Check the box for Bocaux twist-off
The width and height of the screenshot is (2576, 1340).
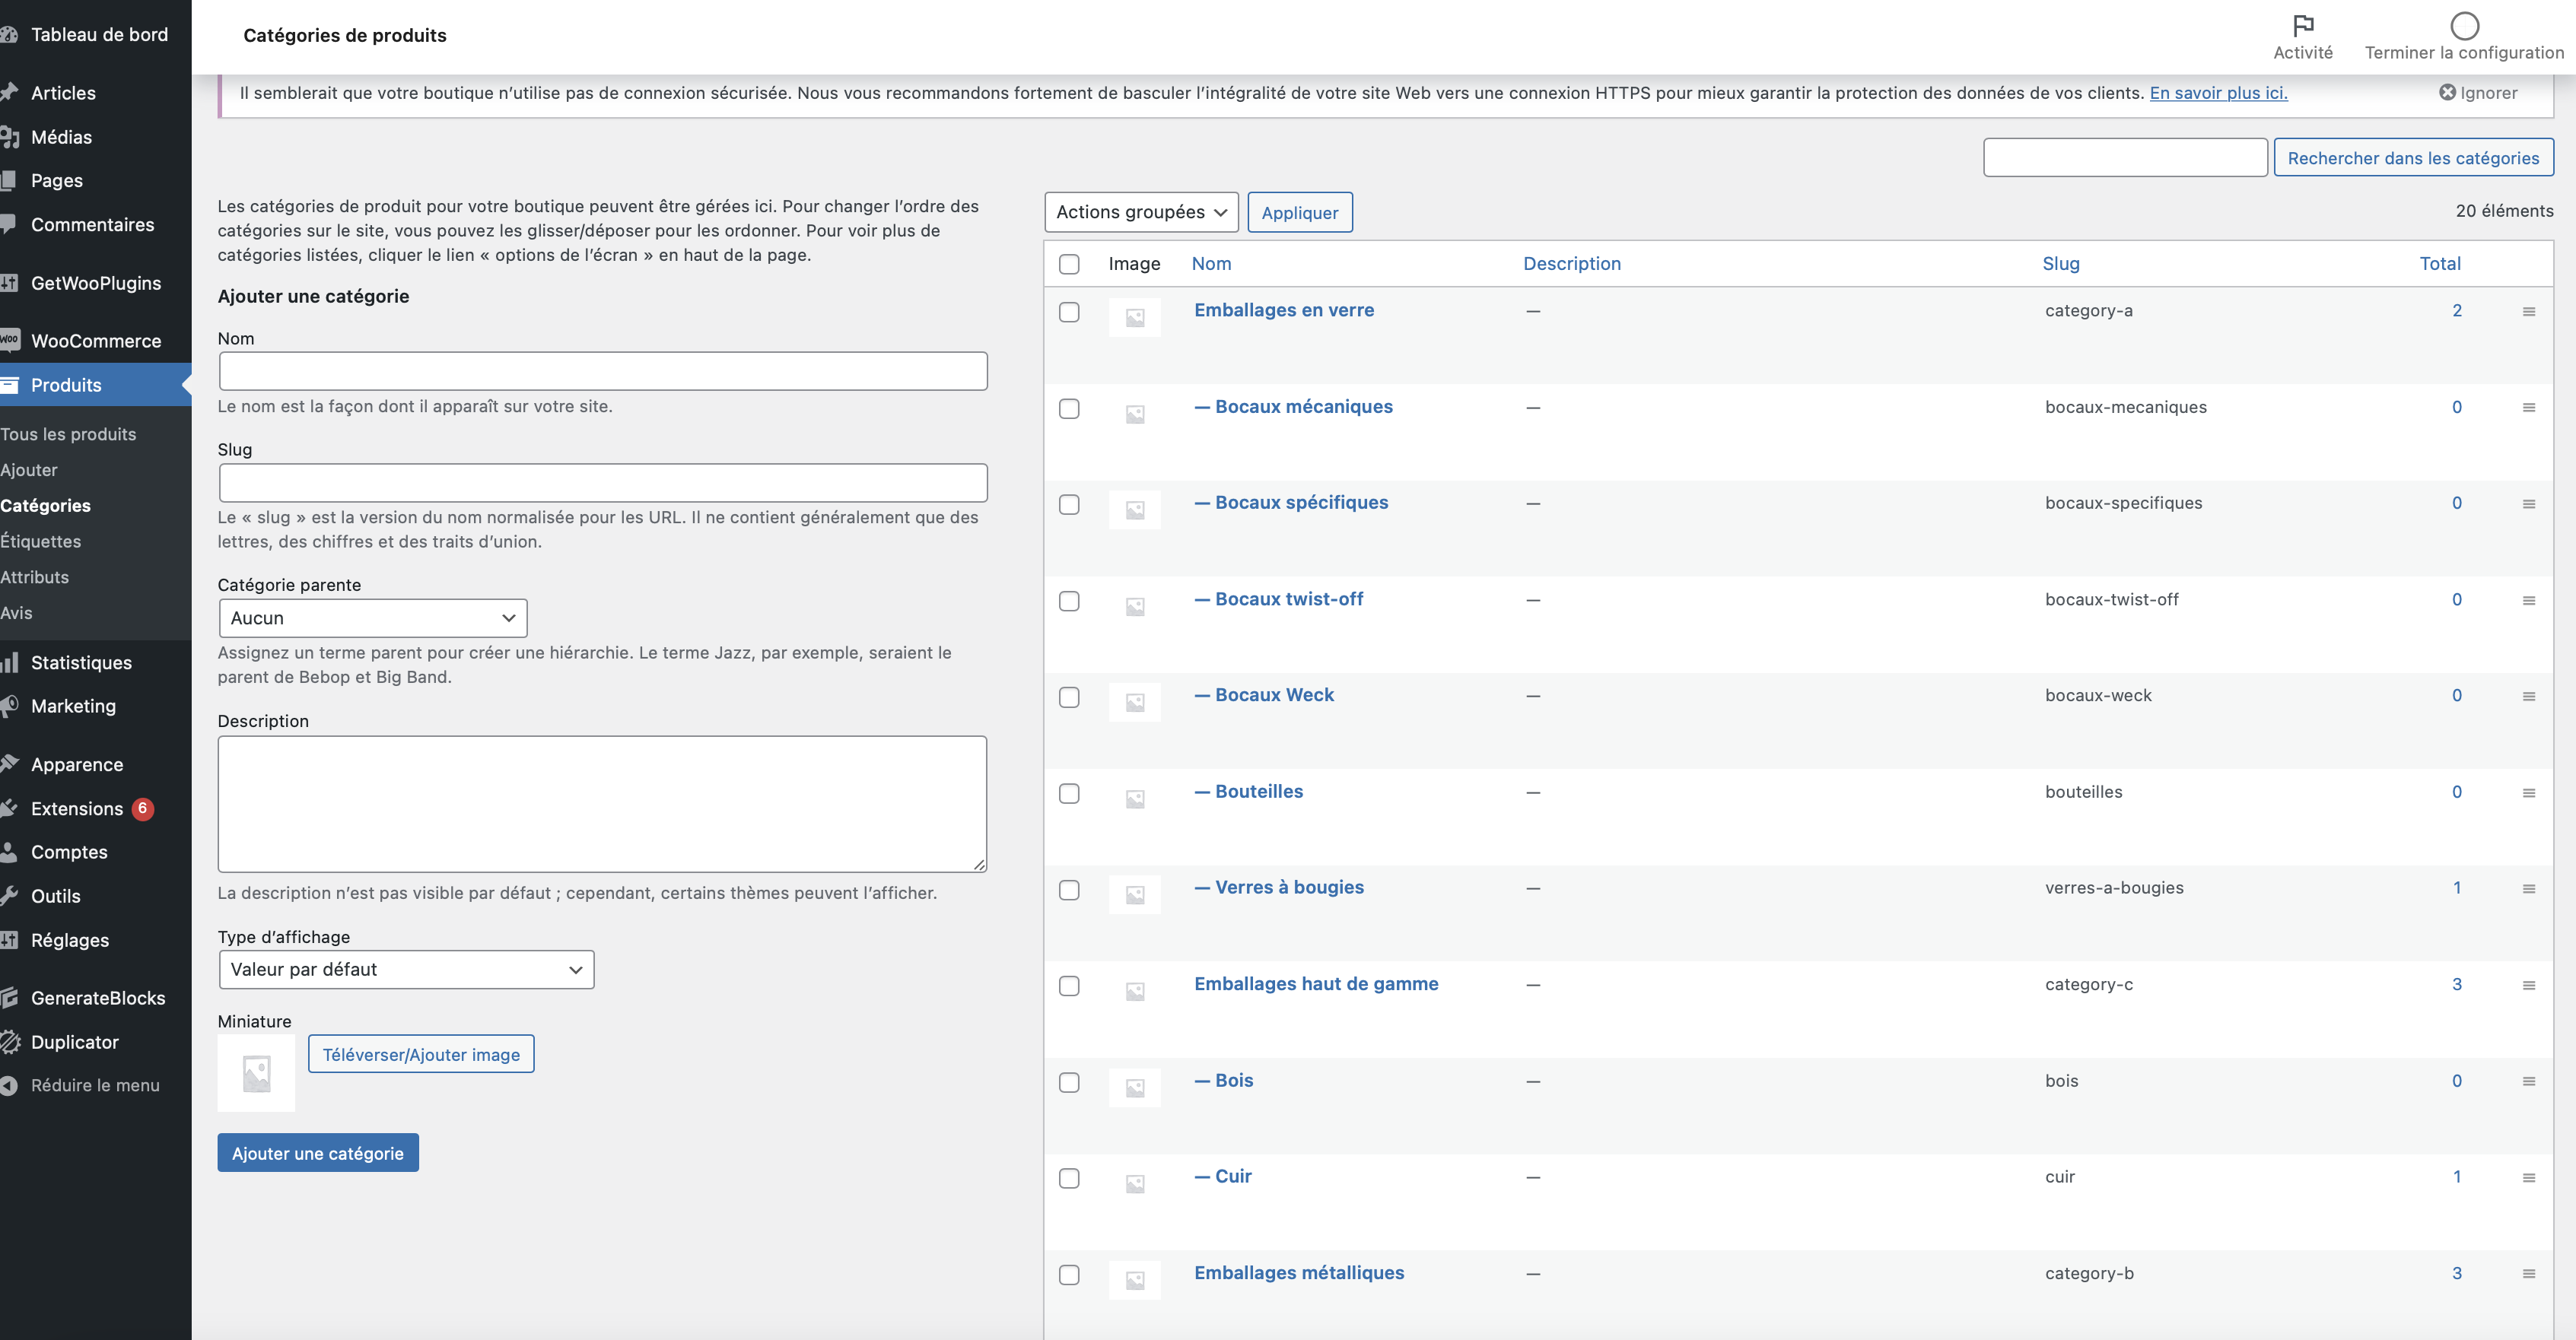(x=1069, y=601)
